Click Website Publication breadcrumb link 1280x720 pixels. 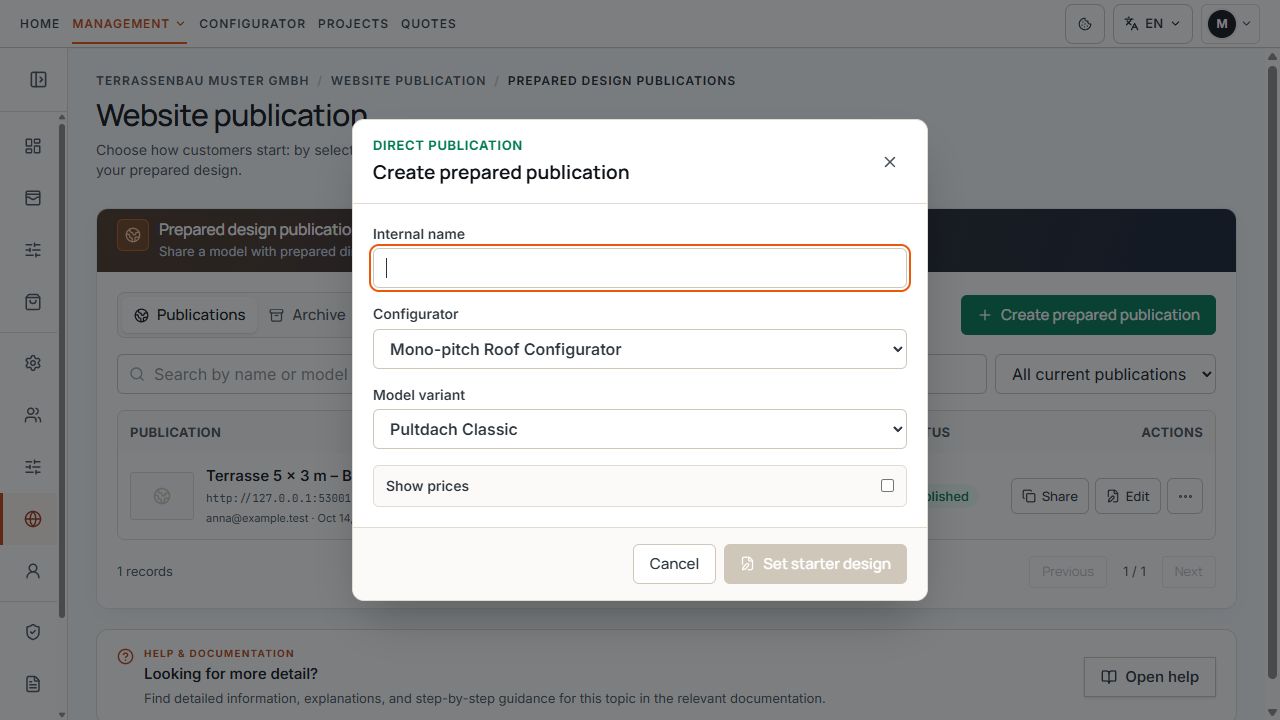[408, 80]
